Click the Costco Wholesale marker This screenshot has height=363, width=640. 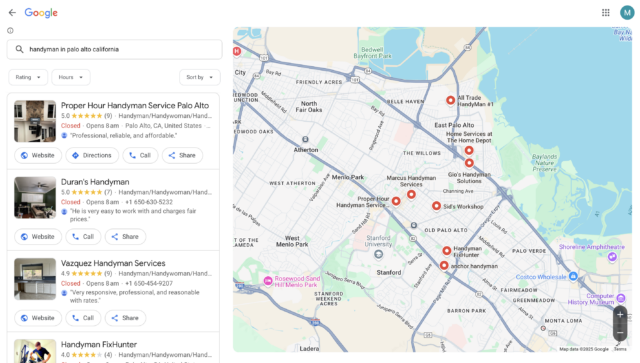573,276
